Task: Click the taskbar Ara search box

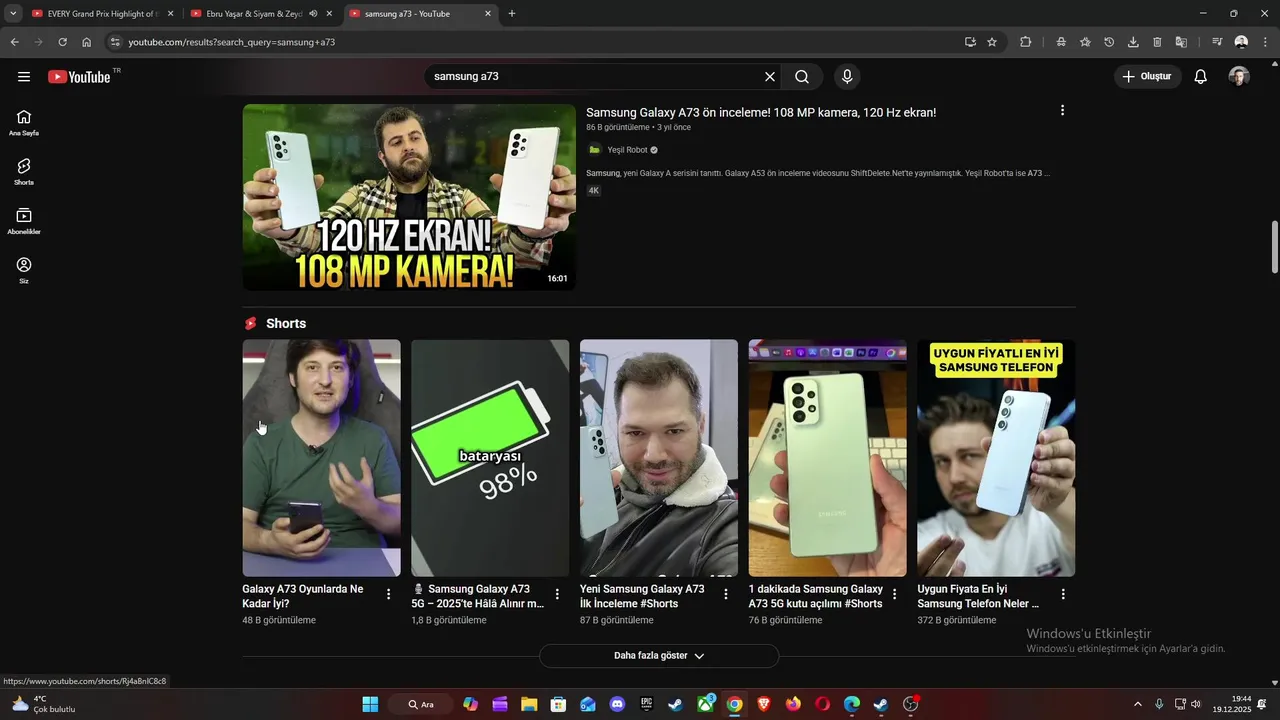Action: pos(421,704)
